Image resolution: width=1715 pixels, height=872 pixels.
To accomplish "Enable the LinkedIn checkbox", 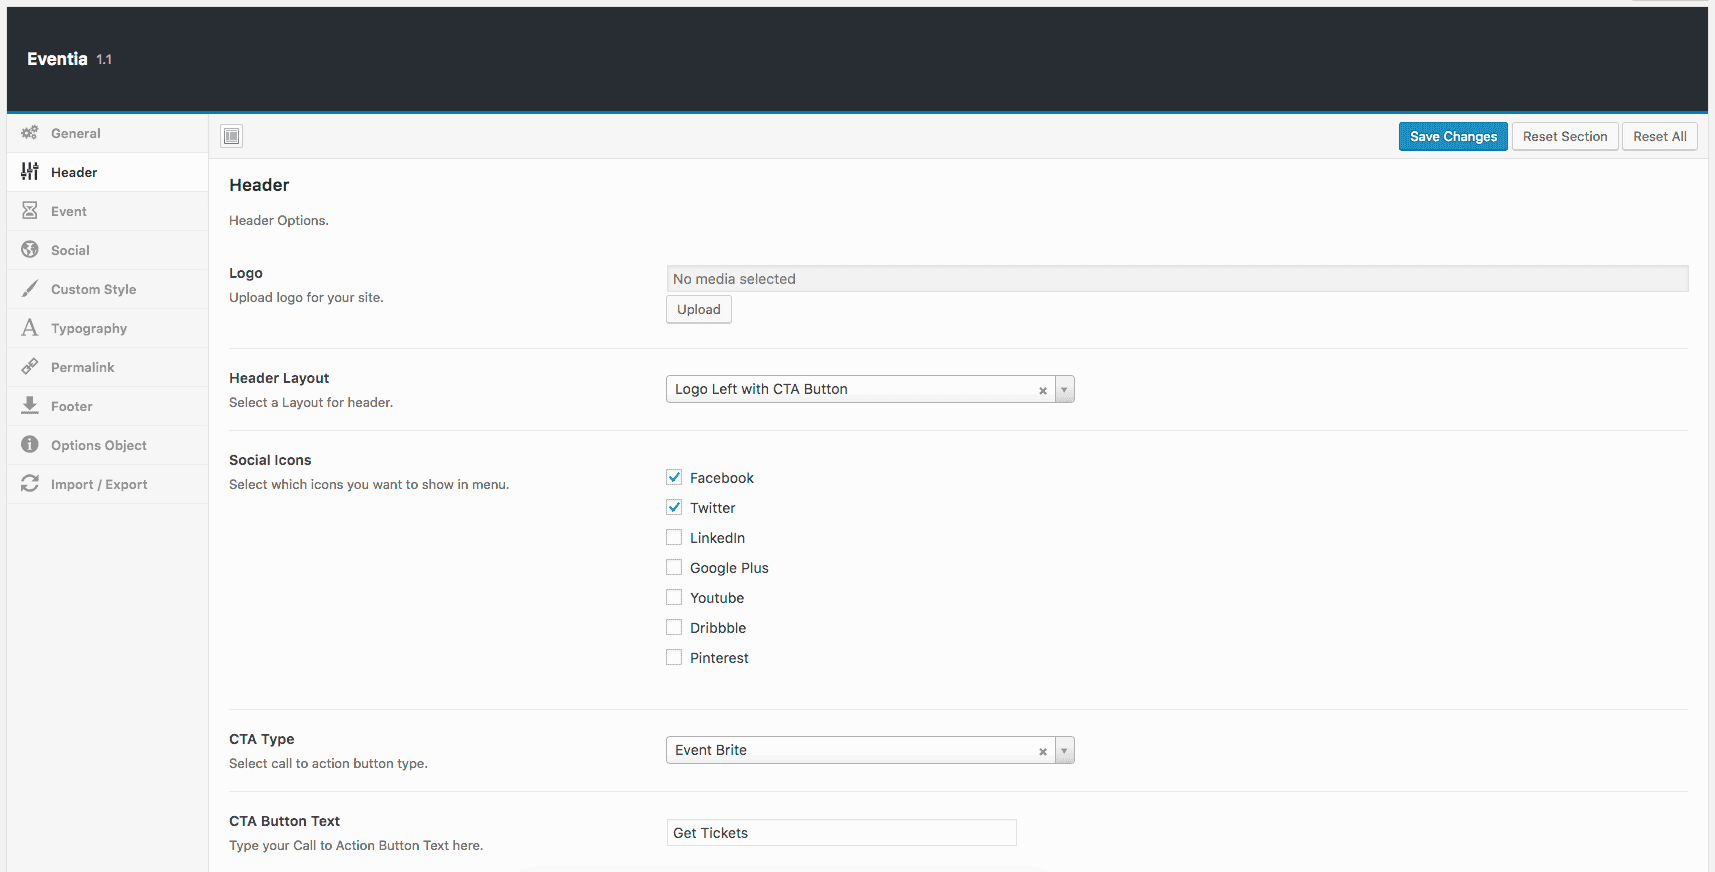I will pos(674,538).
